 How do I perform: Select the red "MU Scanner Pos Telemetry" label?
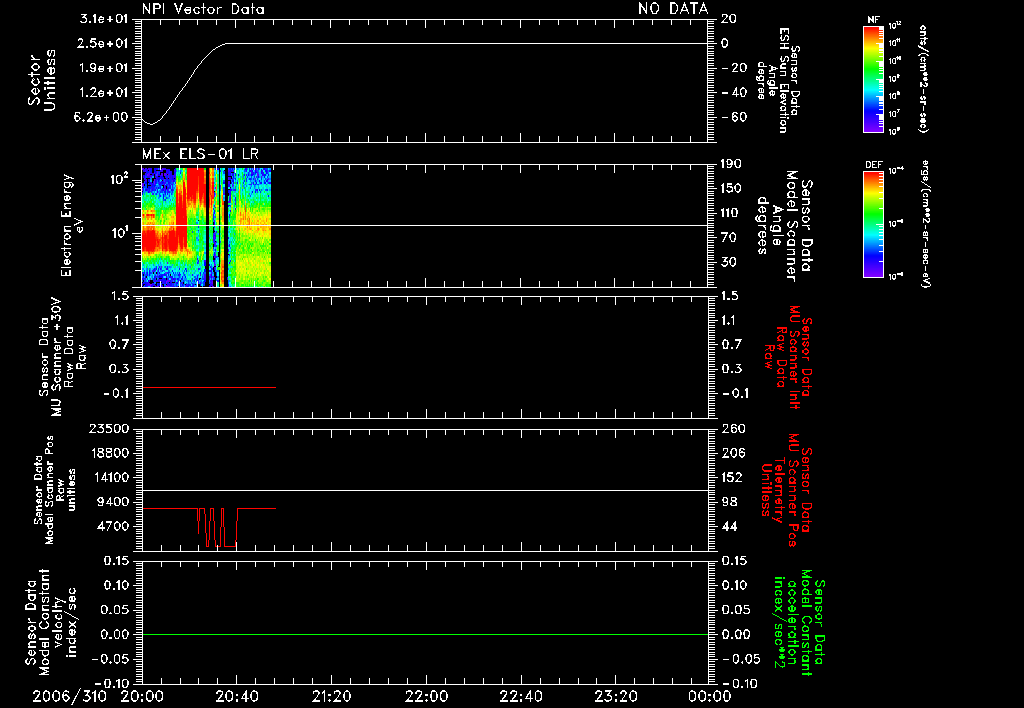pyautogui.click(x=786, y=490)
